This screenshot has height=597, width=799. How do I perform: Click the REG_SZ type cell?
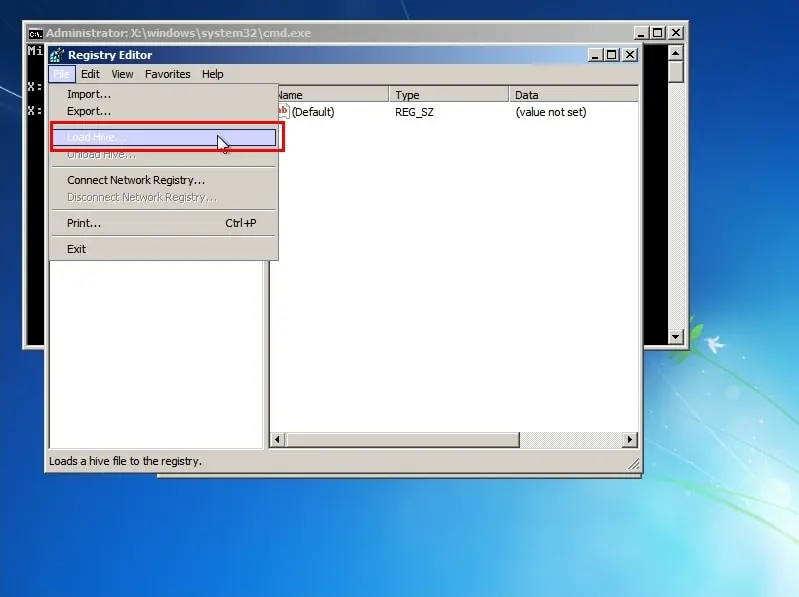click(x=414, y=112)
